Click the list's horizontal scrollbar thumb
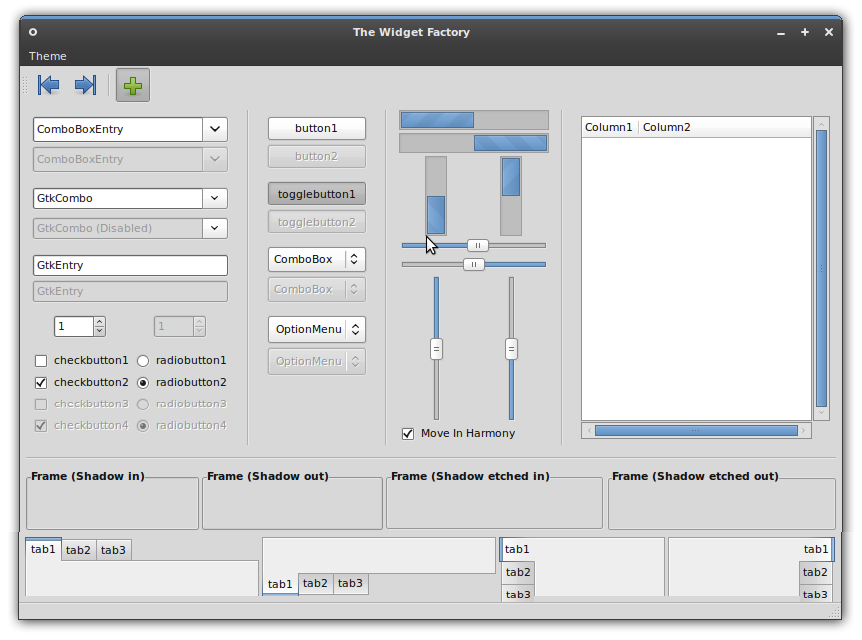This screenshot has height=640, width=862. tap(696, 431)
